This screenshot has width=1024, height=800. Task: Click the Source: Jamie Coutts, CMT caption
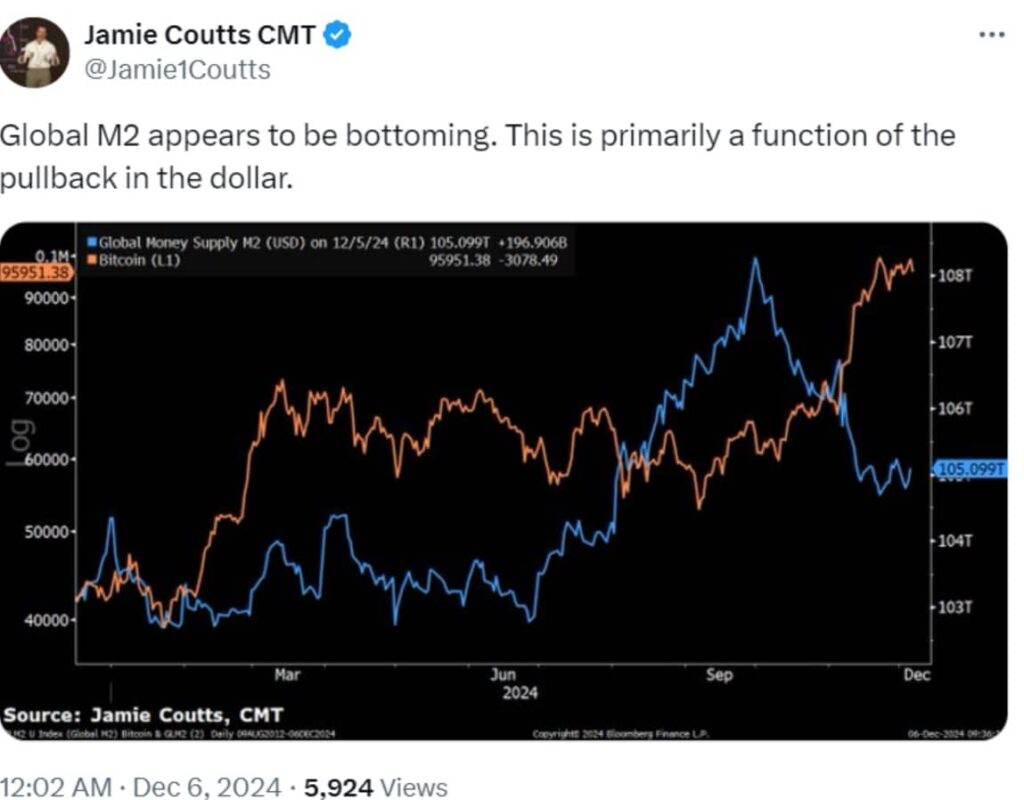[144, 714]
